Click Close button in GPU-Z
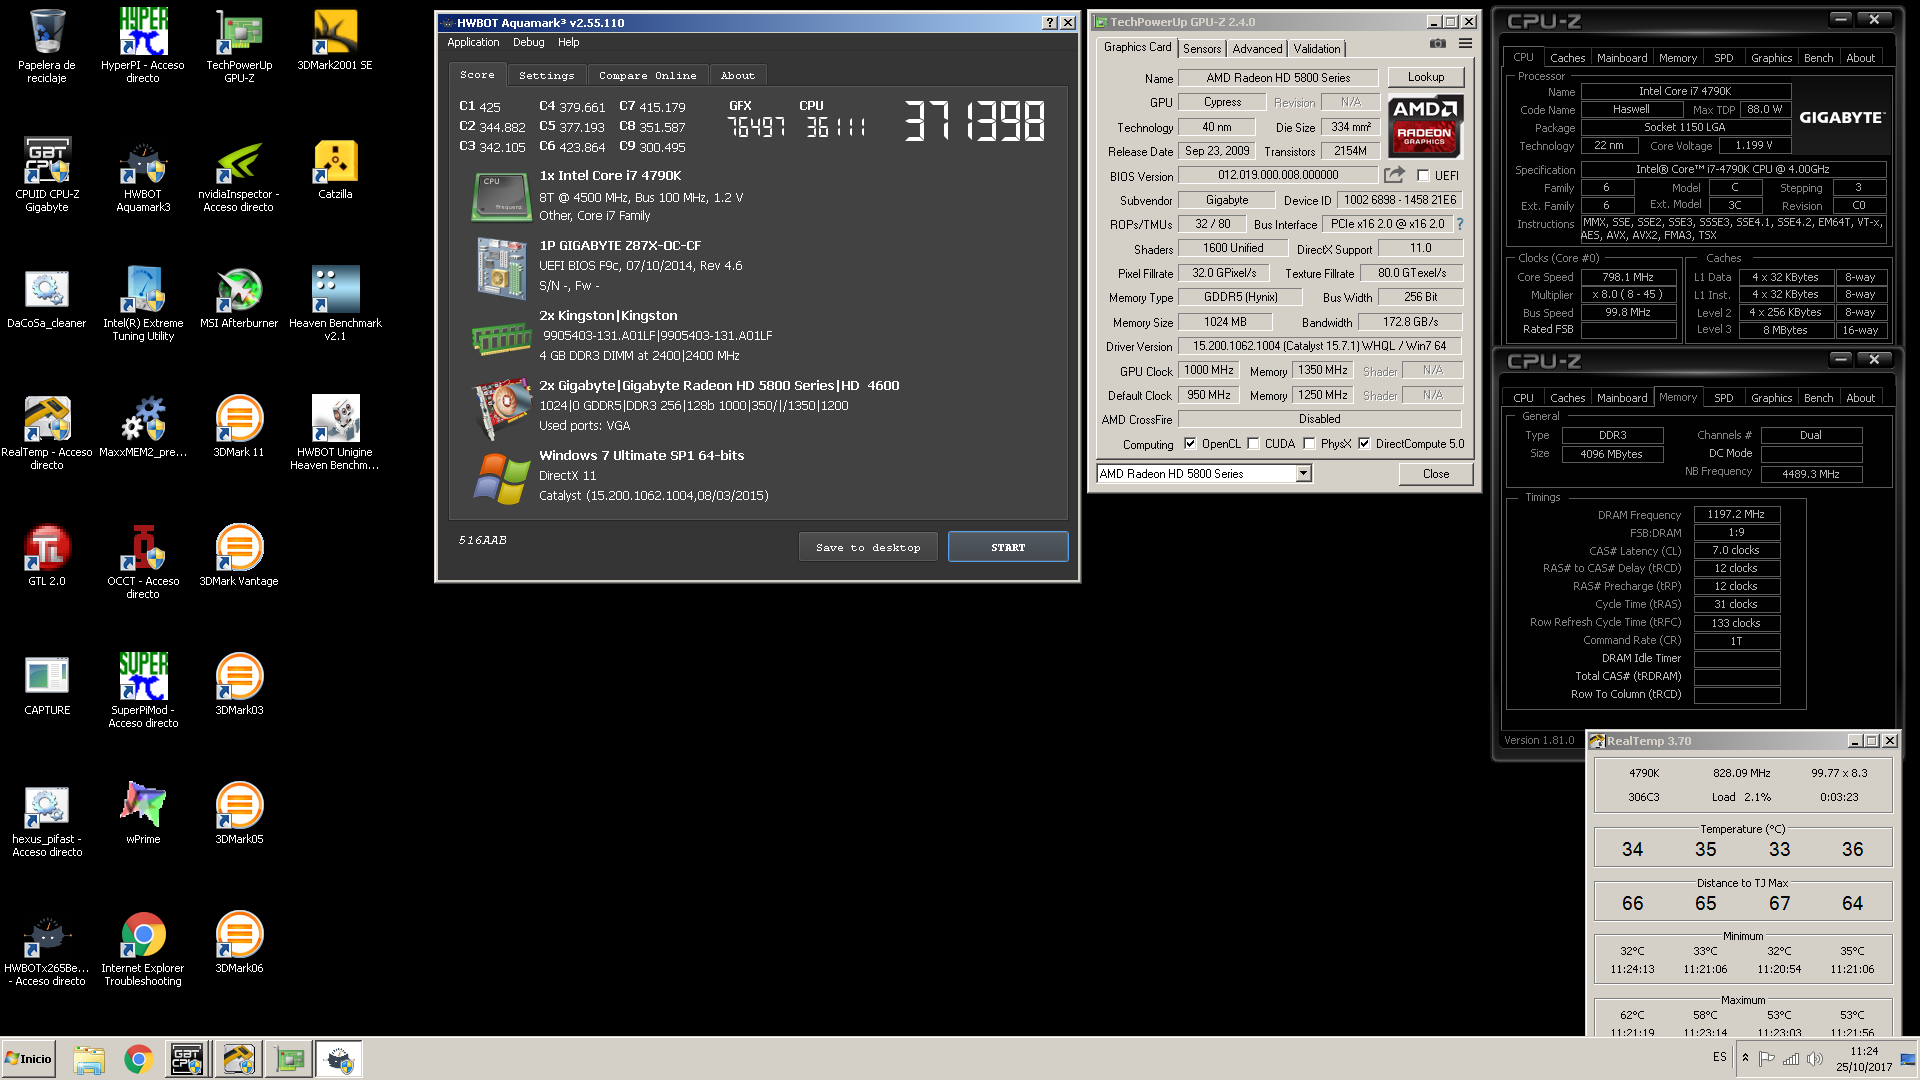 pyautogui.click(x=1436, y=474)
